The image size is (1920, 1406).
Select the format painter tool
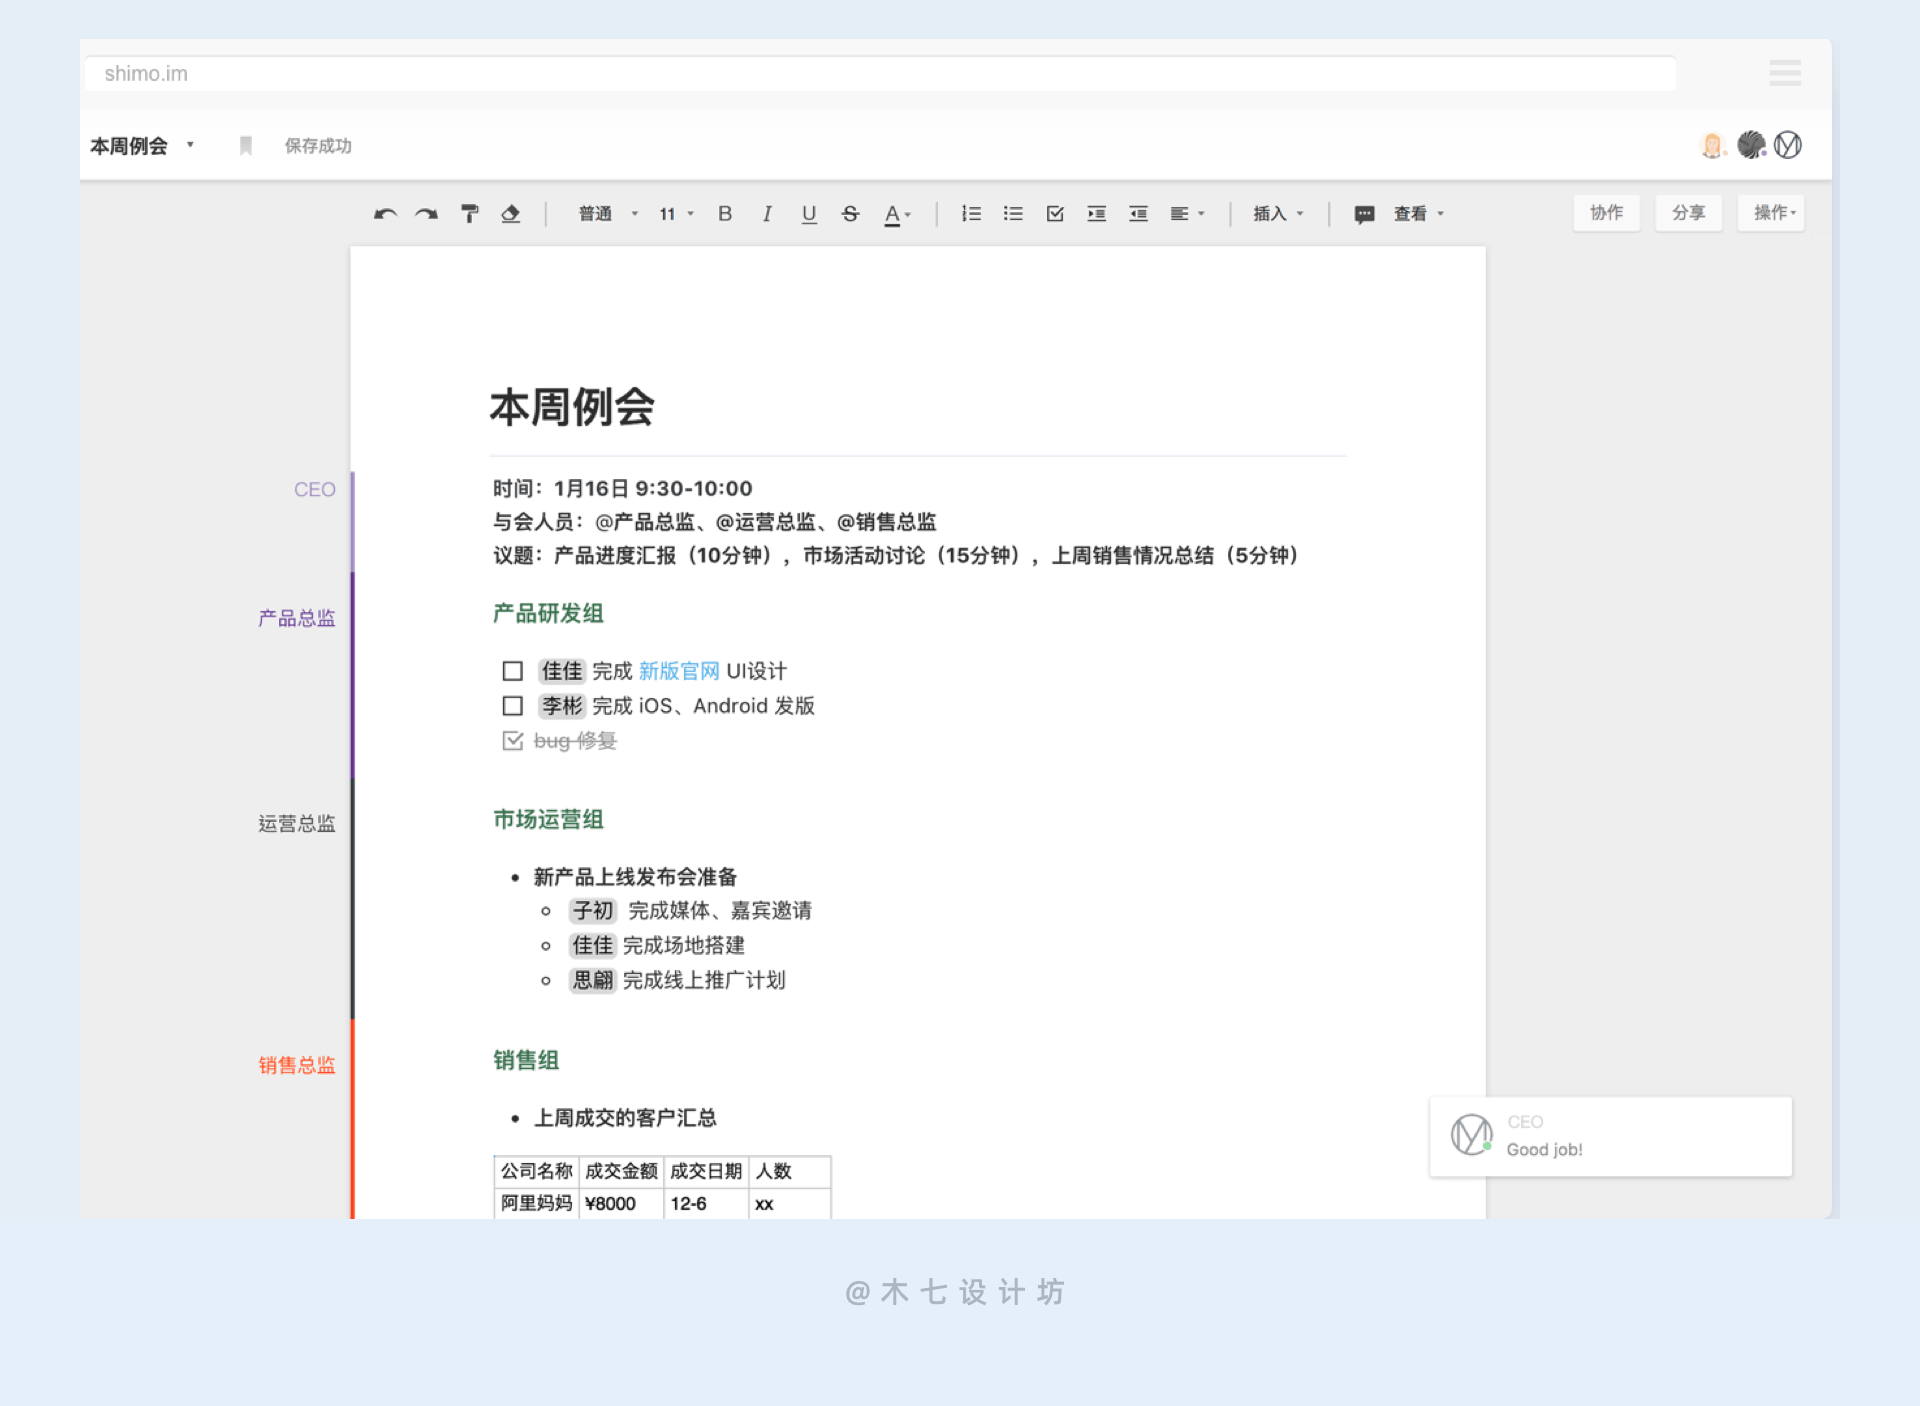[469, 214]
